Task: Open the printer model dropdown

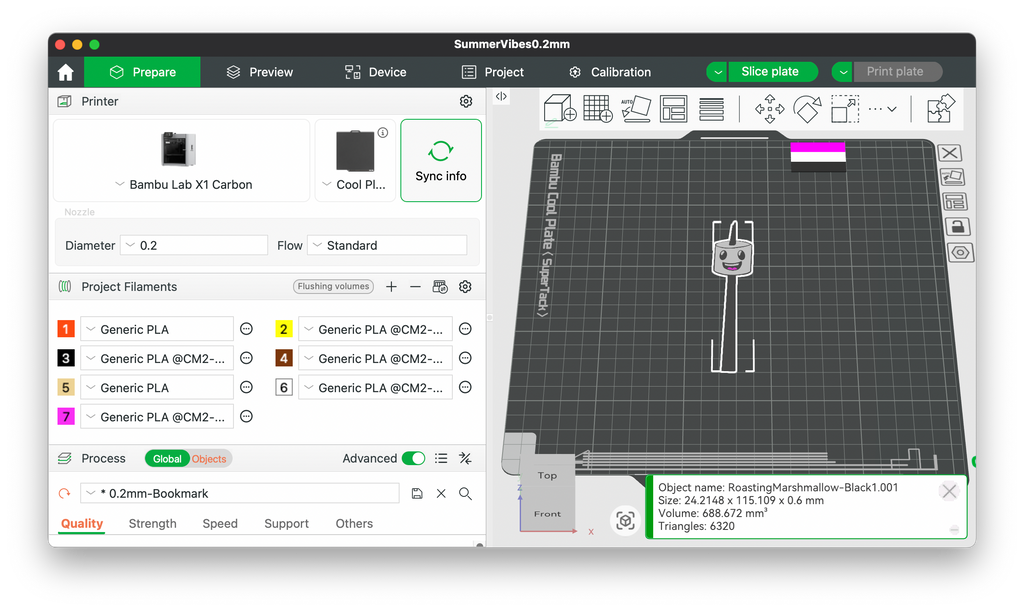Action: coord(182,160)
